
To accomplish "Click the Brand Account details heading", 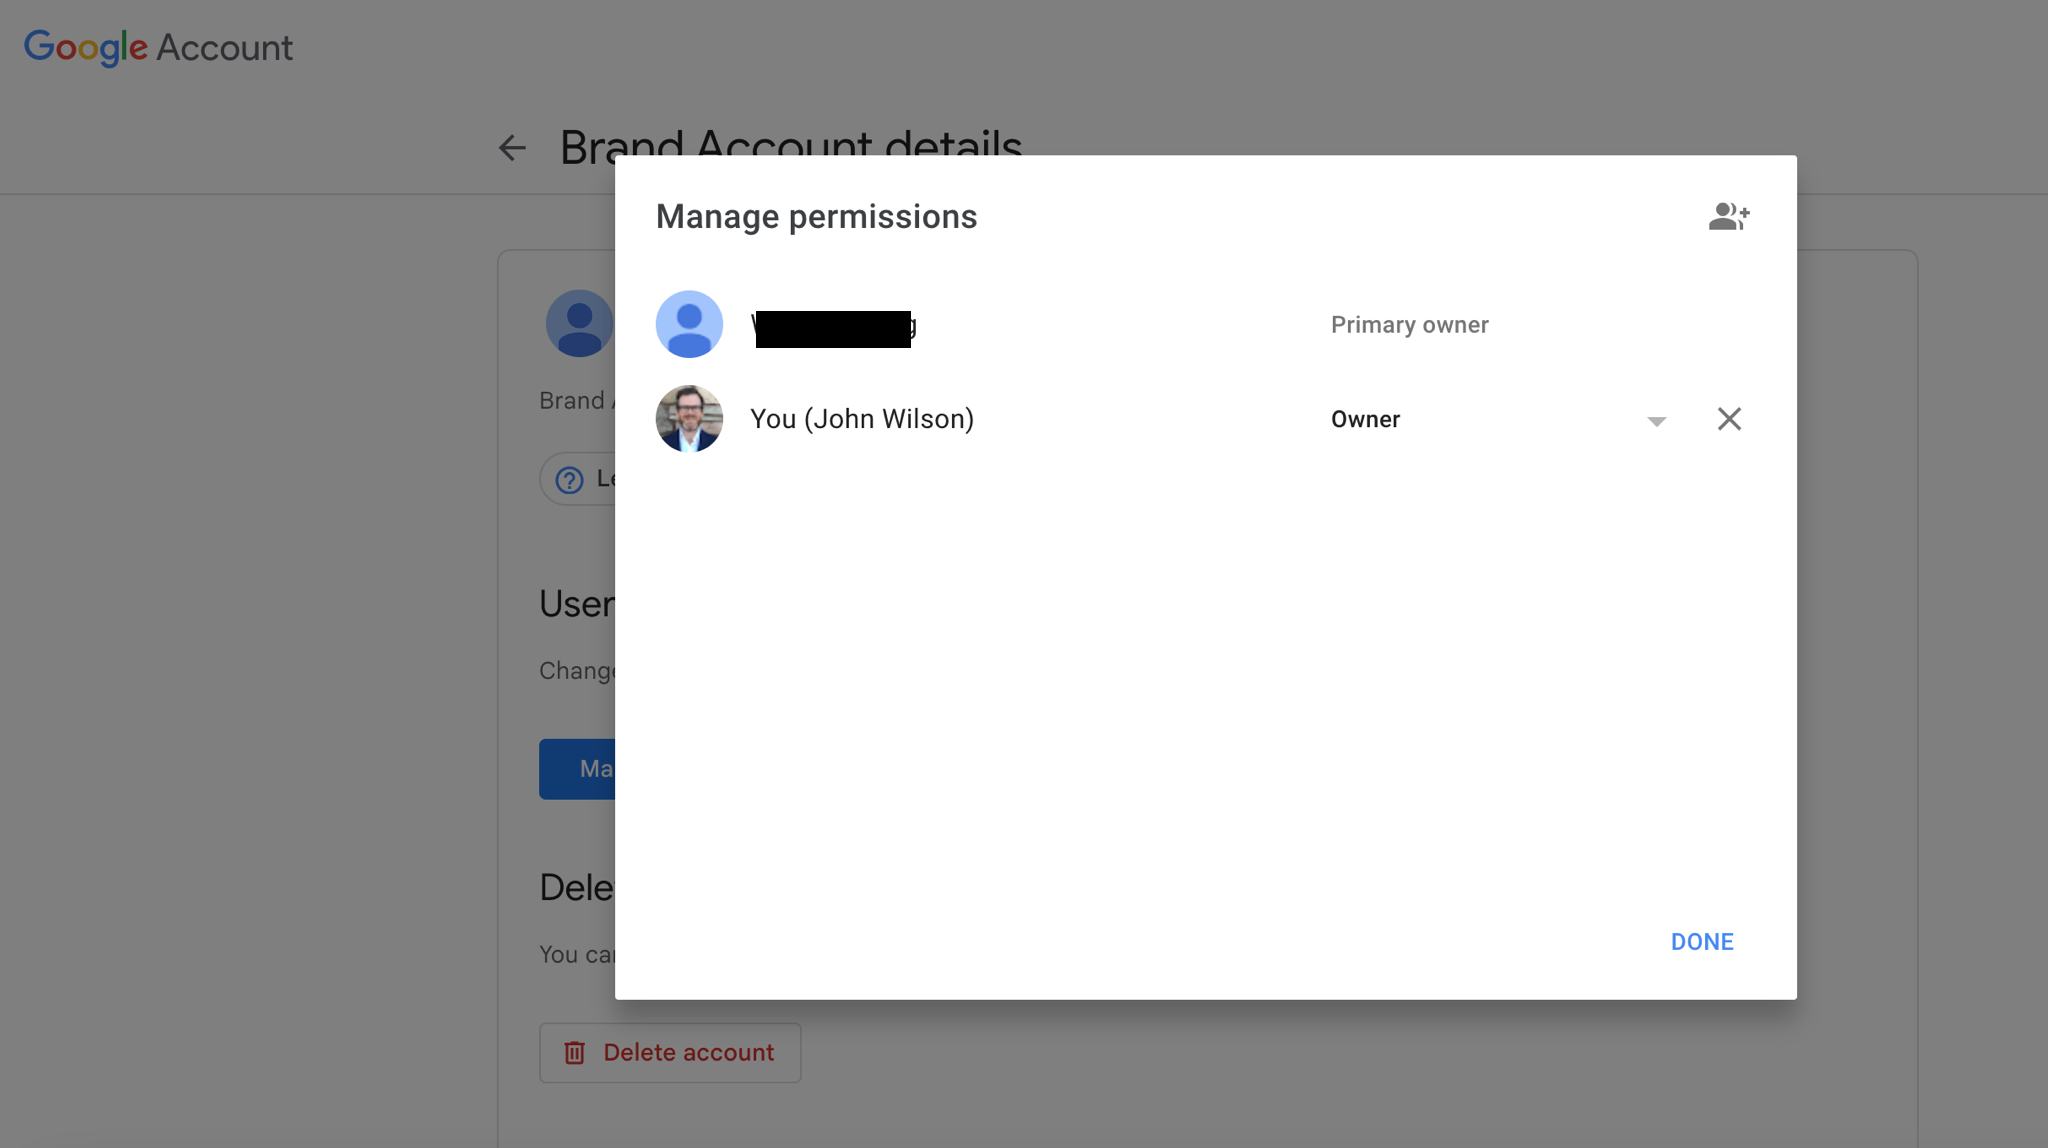I will [790, 145].
